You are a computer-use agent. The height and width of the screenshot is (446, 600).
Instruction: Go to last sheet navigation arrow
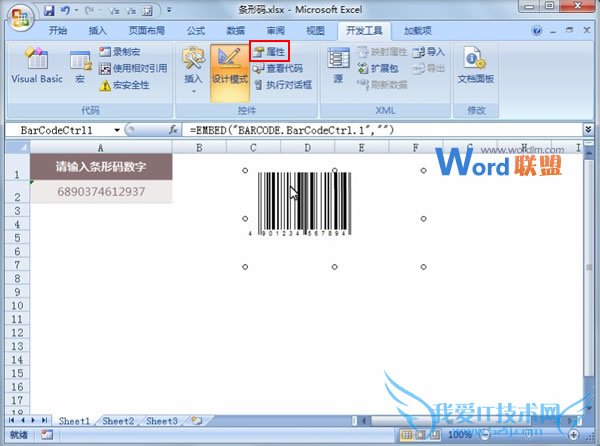44,420
